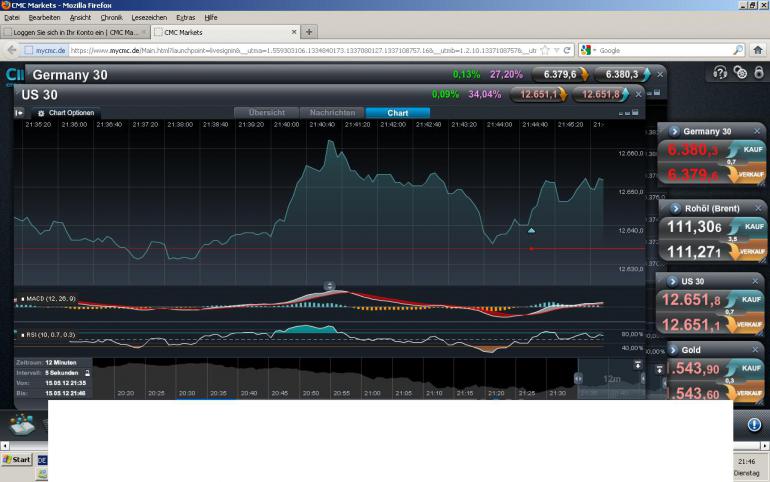Toggle the RSI (10, 0.7, 0.3) indicator
Image resolution: width=770 pixels, height=482 pixels.
[48, 335]
